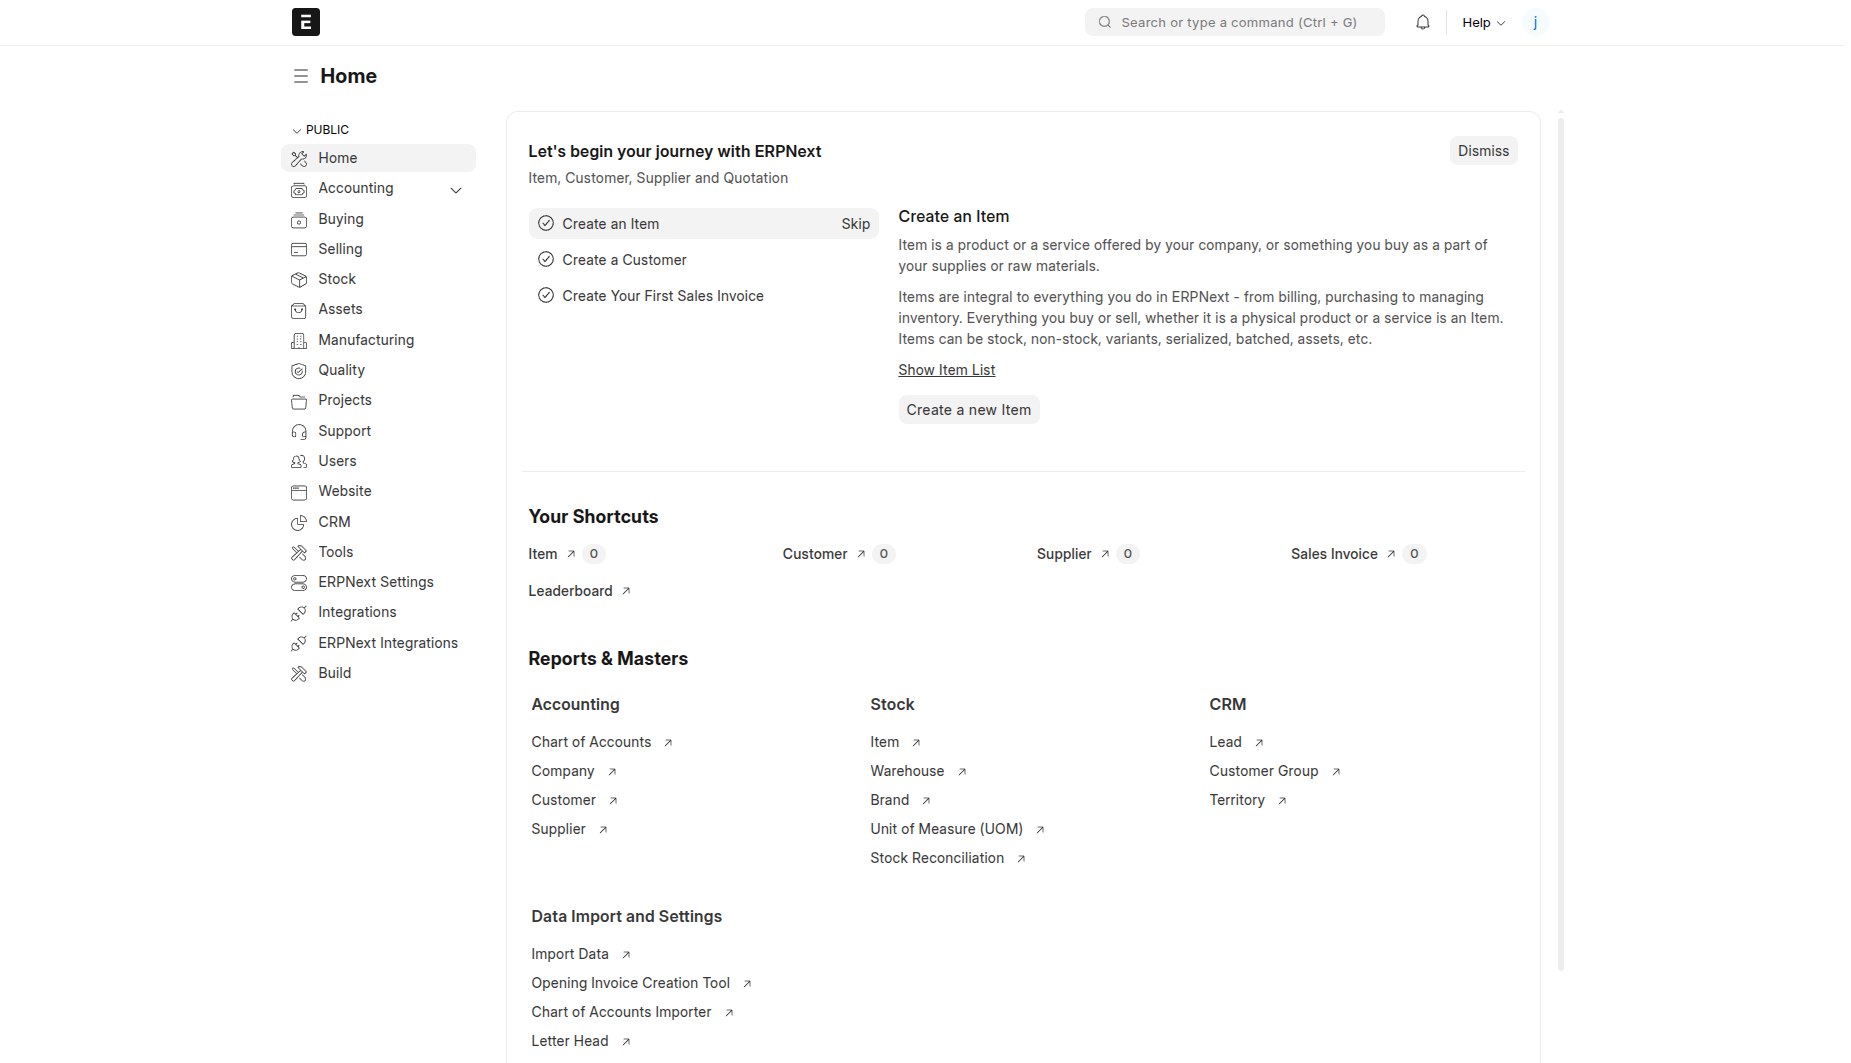
Task: Click the Selling sidebar icon
Action: tap(299, 250)
